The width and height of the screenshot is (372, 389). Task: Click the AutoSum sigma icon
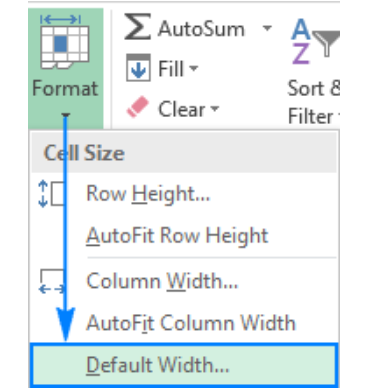138,27
